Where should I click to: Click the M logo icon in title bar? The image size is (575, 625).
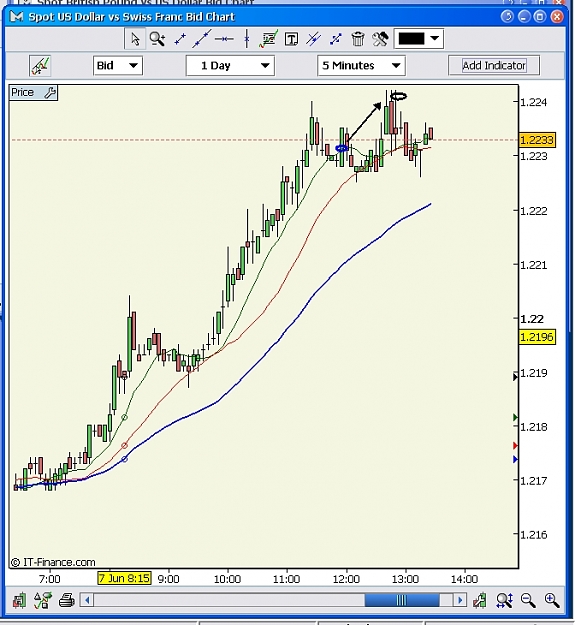pos(16,17)
